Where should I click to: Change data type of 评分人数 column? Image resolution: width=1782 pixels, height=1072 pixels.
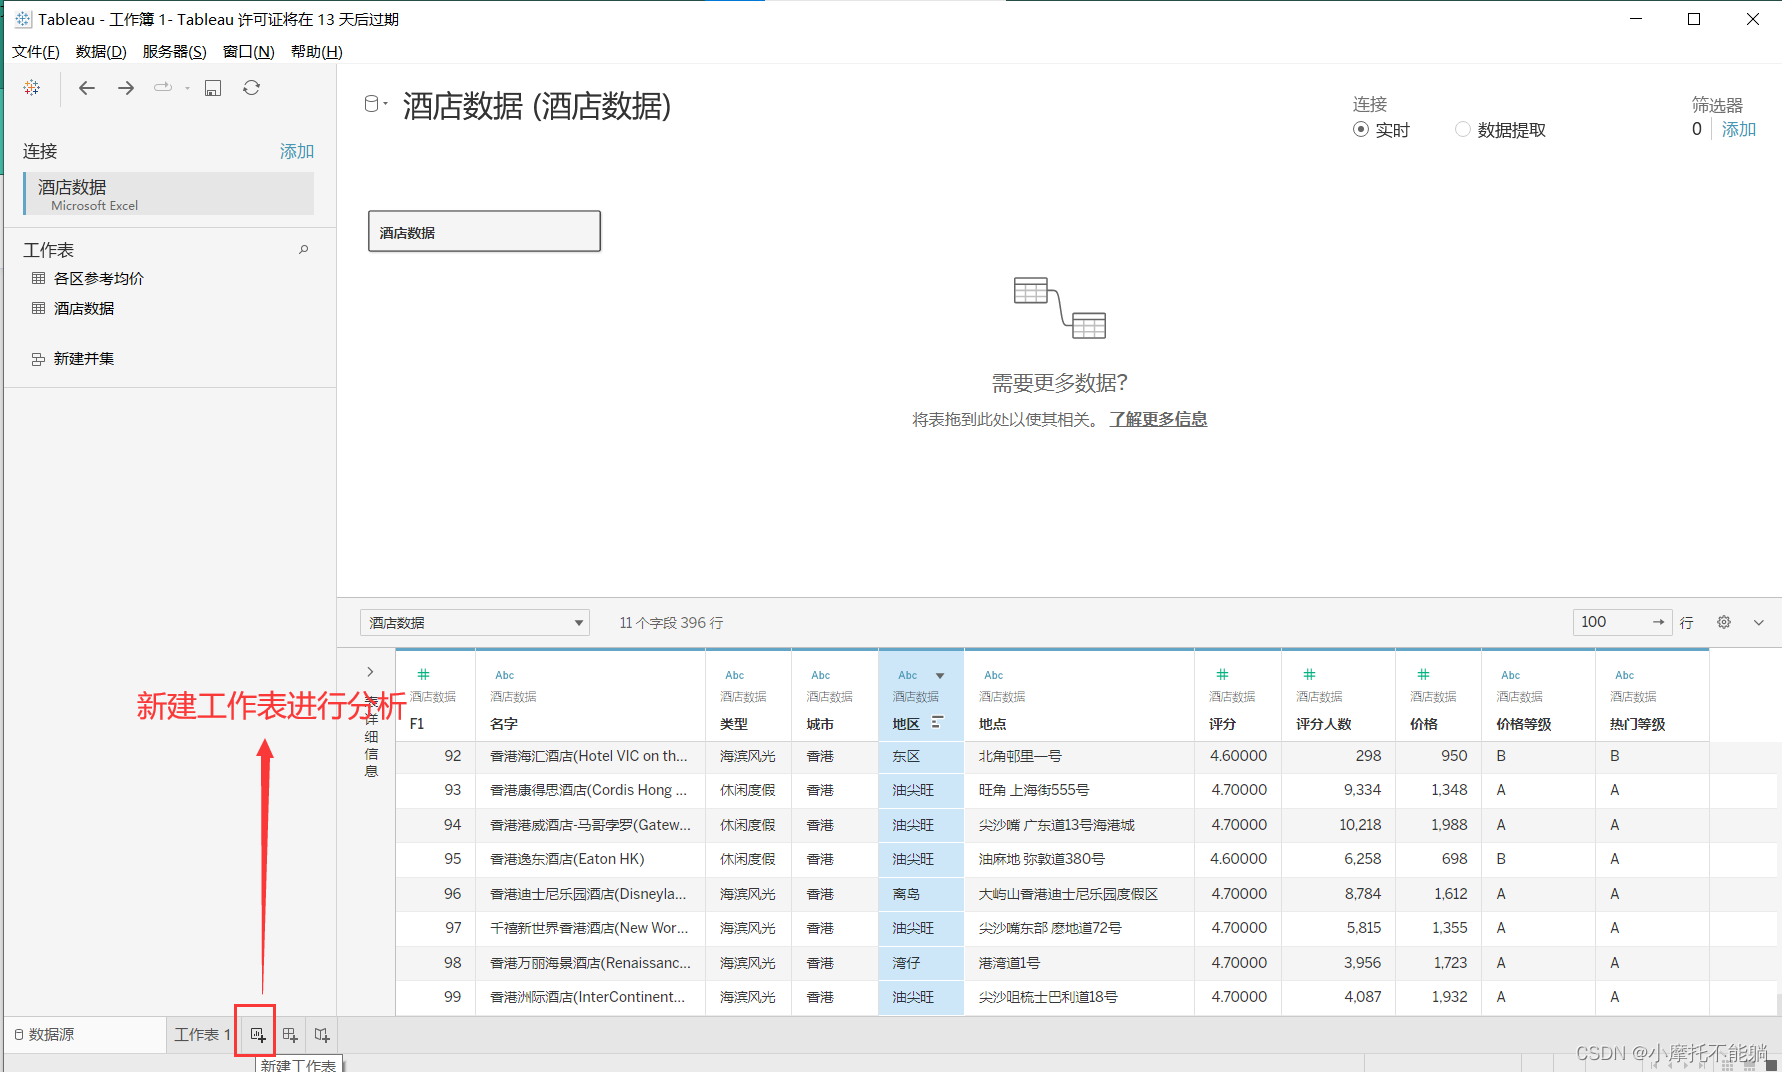[x=1309, y=675]
